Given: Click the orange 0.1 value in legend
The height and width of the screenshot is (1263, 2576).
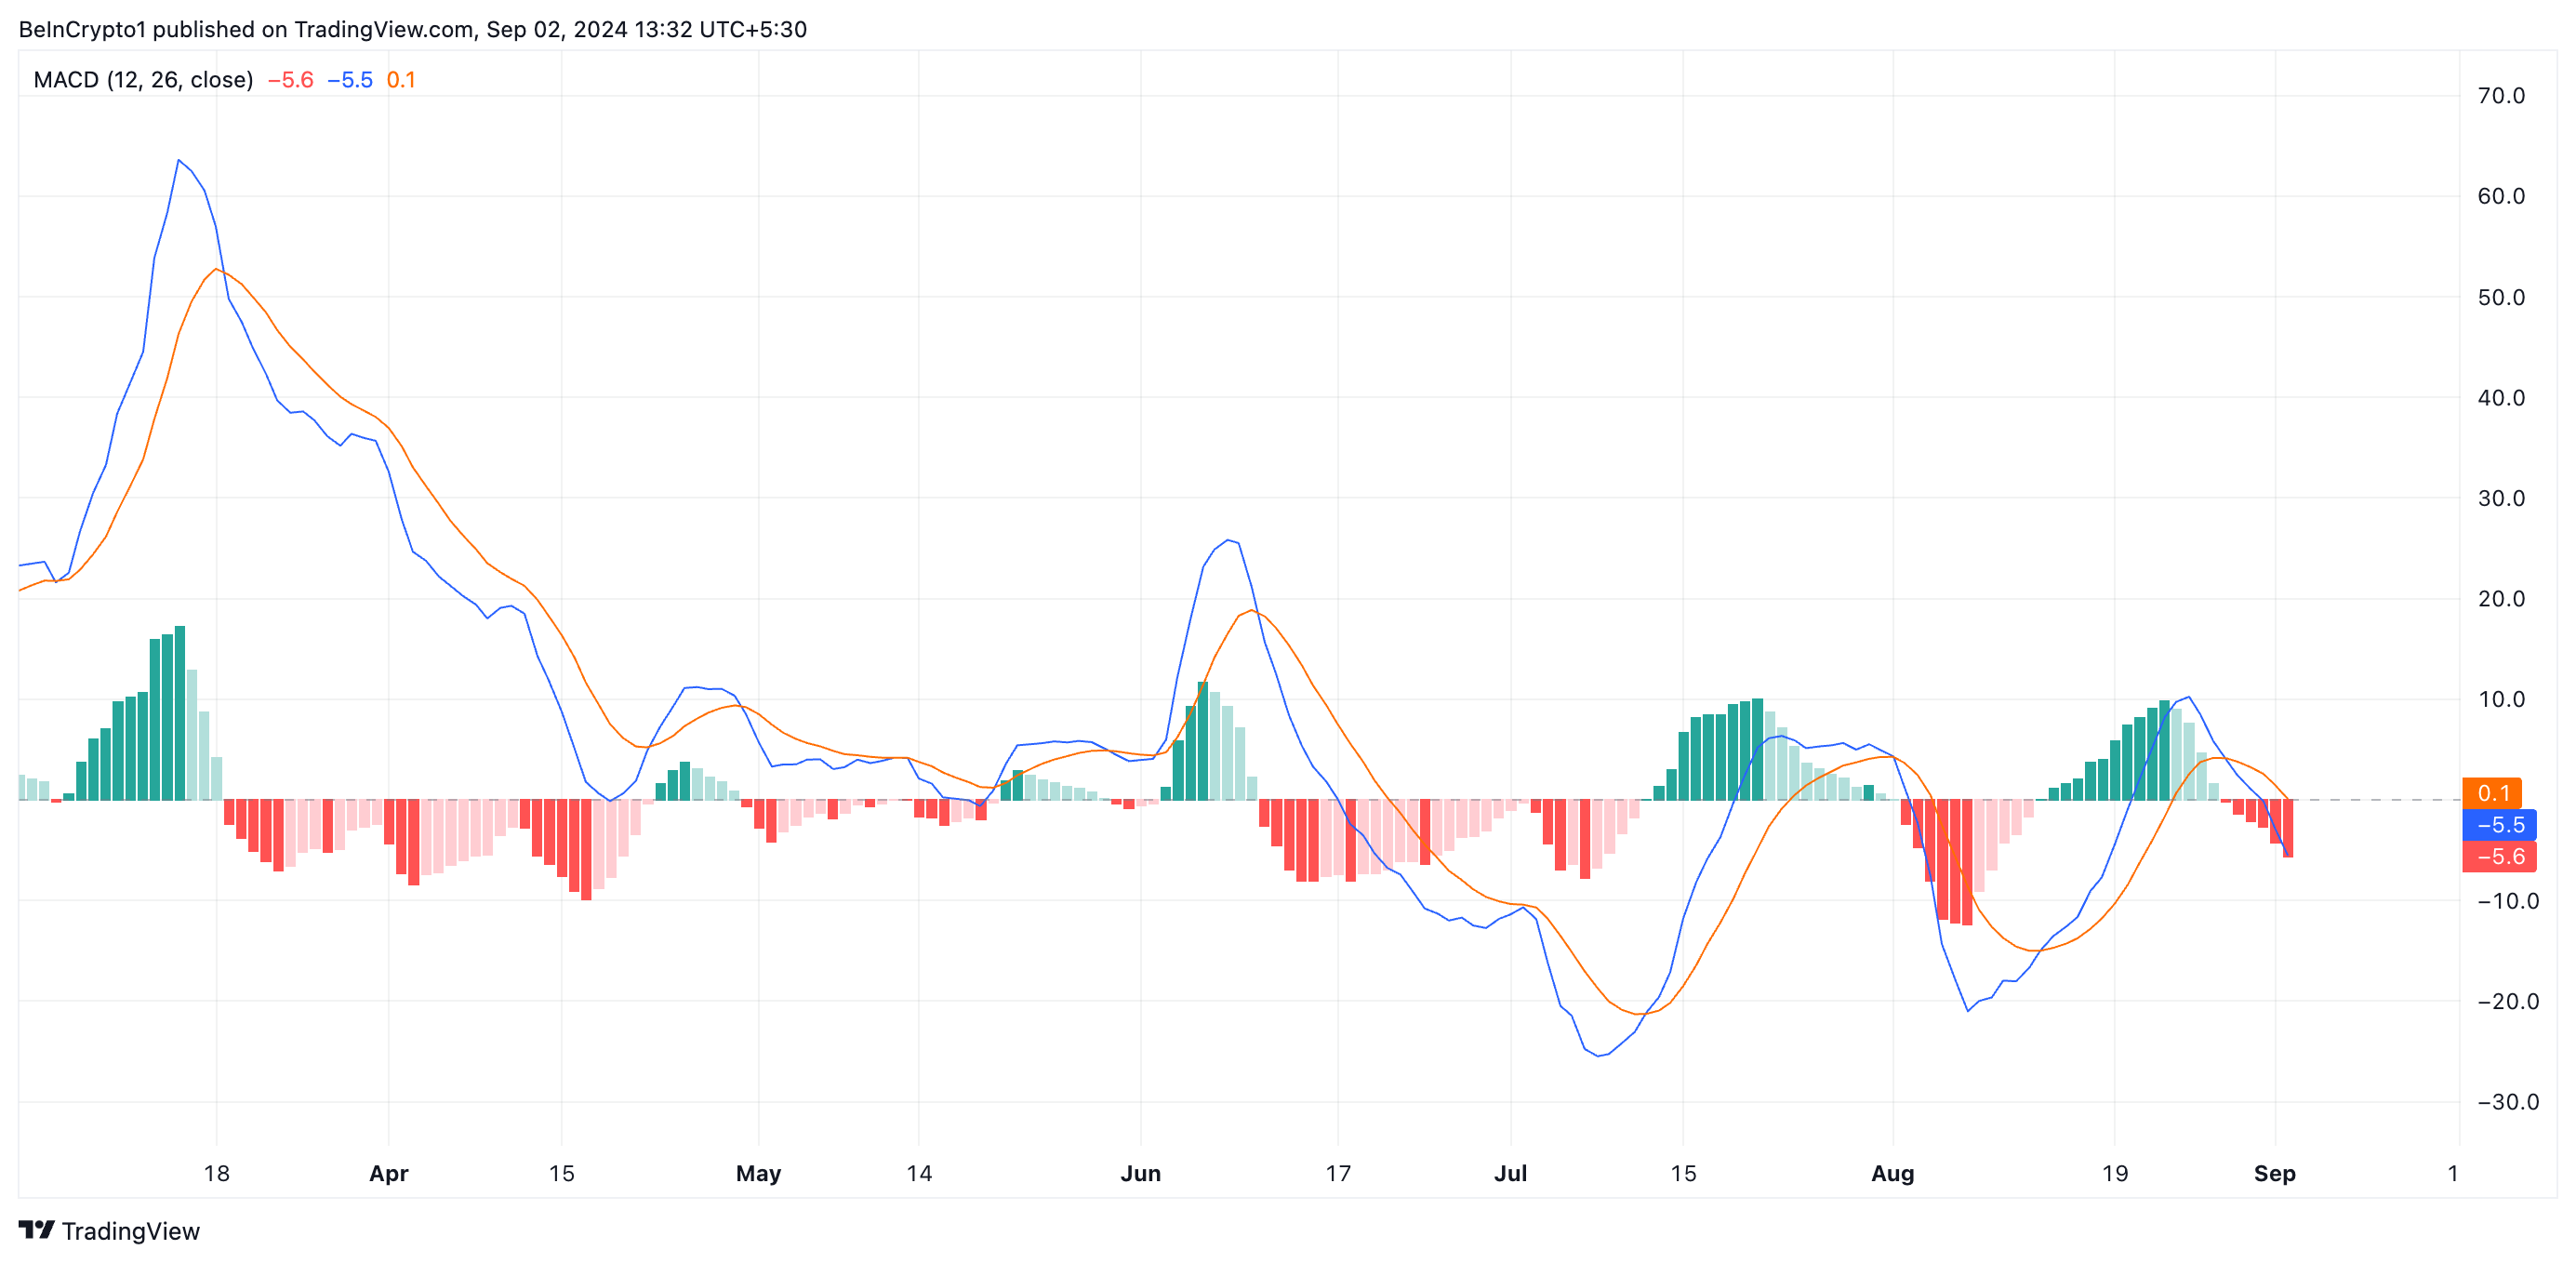Looking at the screenshot, I should (x=401, y=80).
